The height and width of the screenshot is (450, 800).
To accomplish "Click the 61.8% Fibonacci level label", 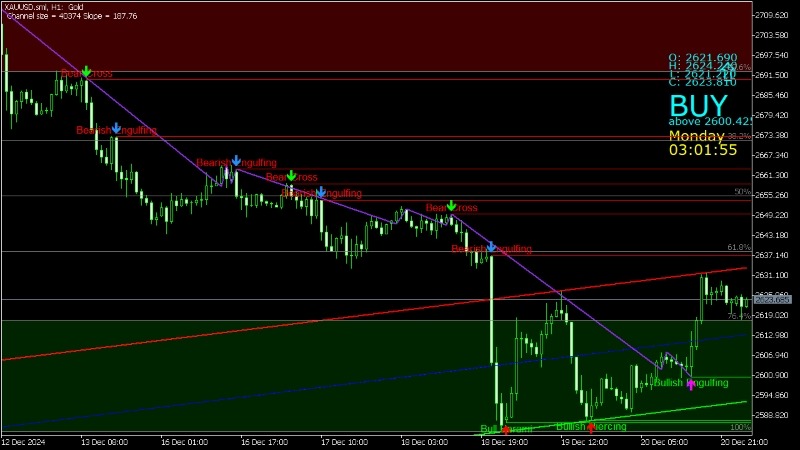I will tap(739, 247).
